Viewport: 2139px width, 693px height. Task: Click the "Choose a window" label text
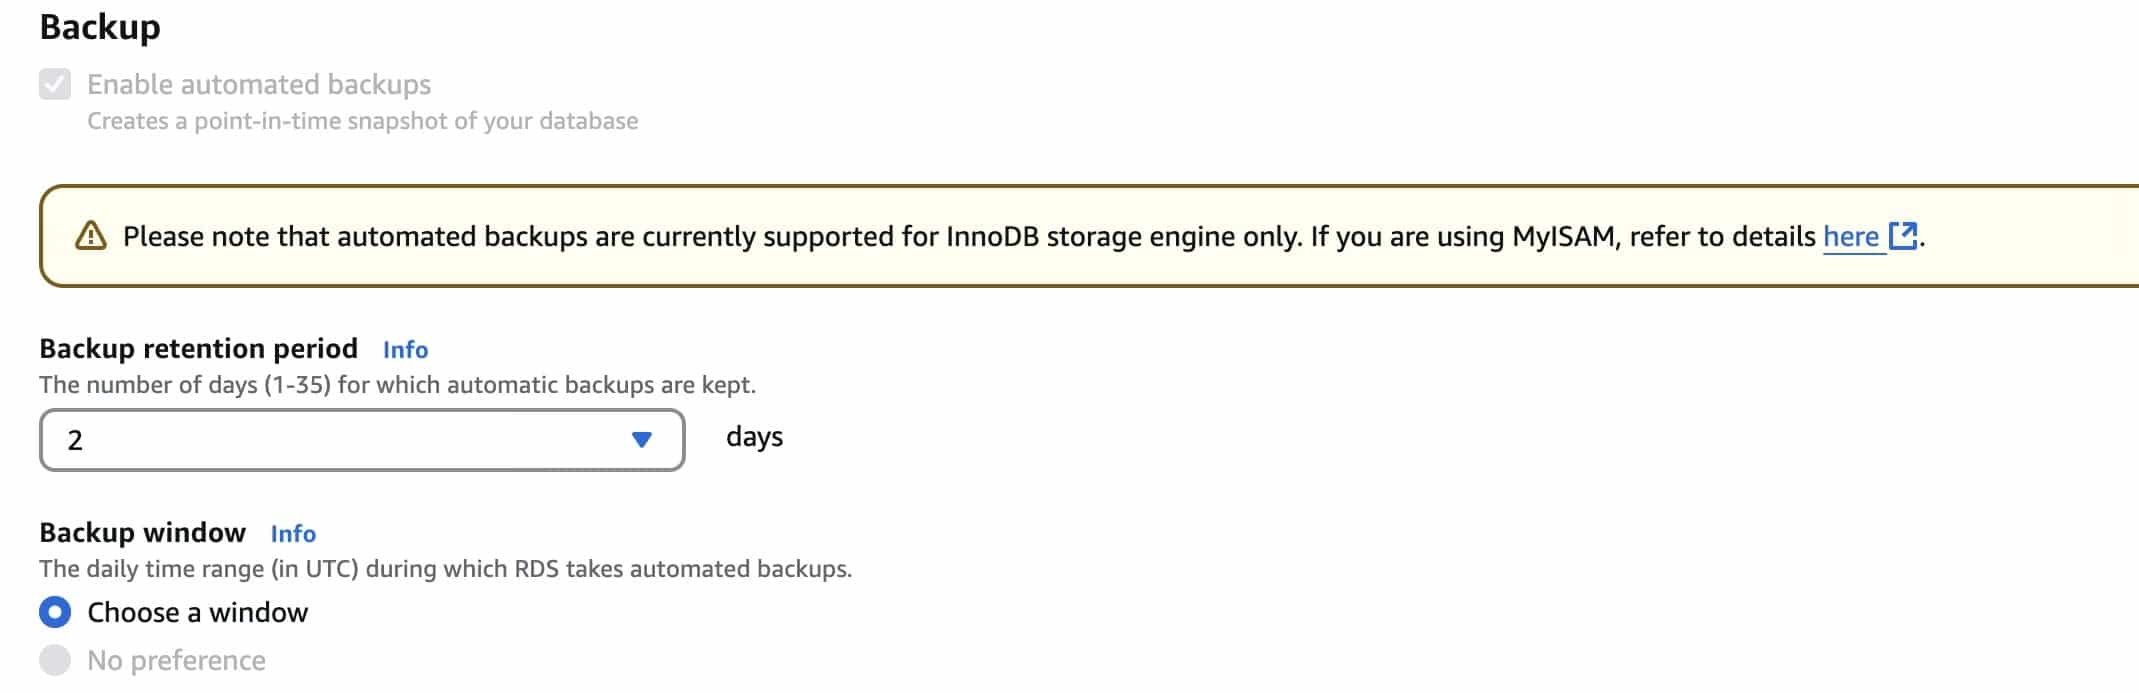click(x=198, y=612)
